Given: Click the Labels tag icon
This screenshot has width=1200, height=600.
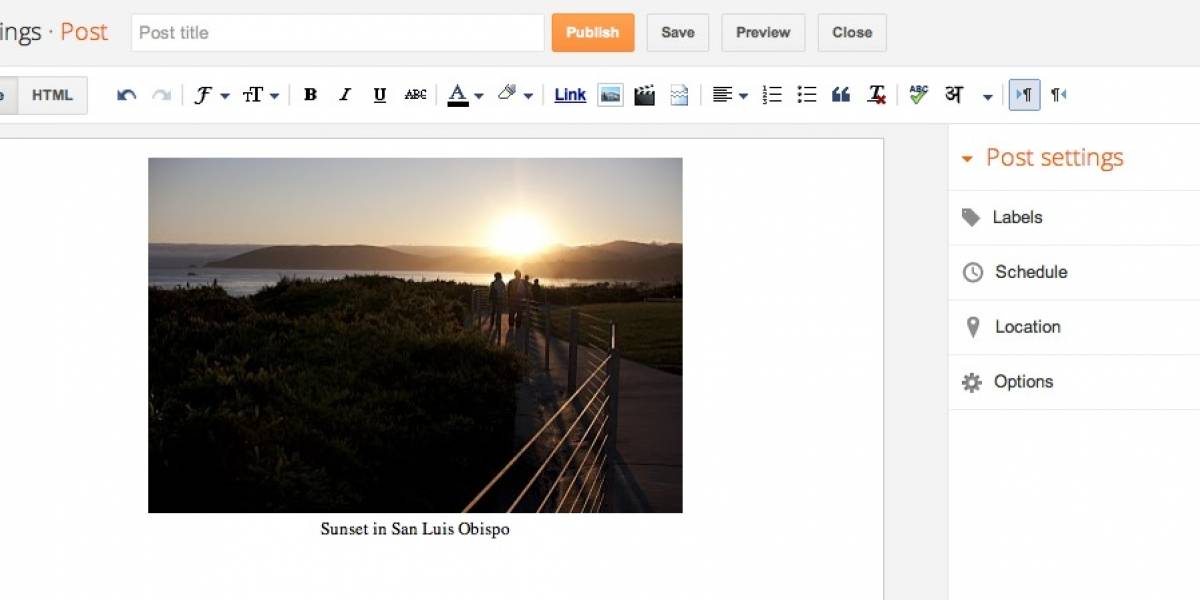Looking at the screenshot, I should click(x=971, y=217).
